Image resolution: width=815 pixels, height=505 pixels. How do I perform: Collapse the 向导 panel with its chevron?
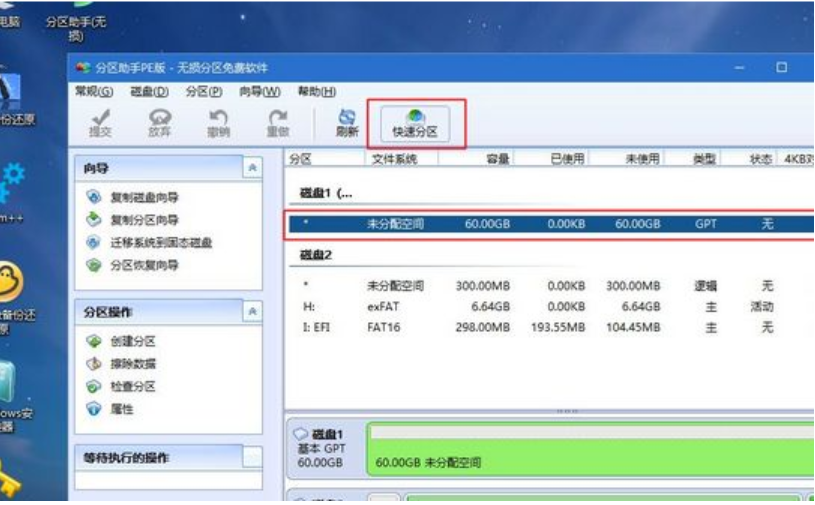tap(253, 168)
